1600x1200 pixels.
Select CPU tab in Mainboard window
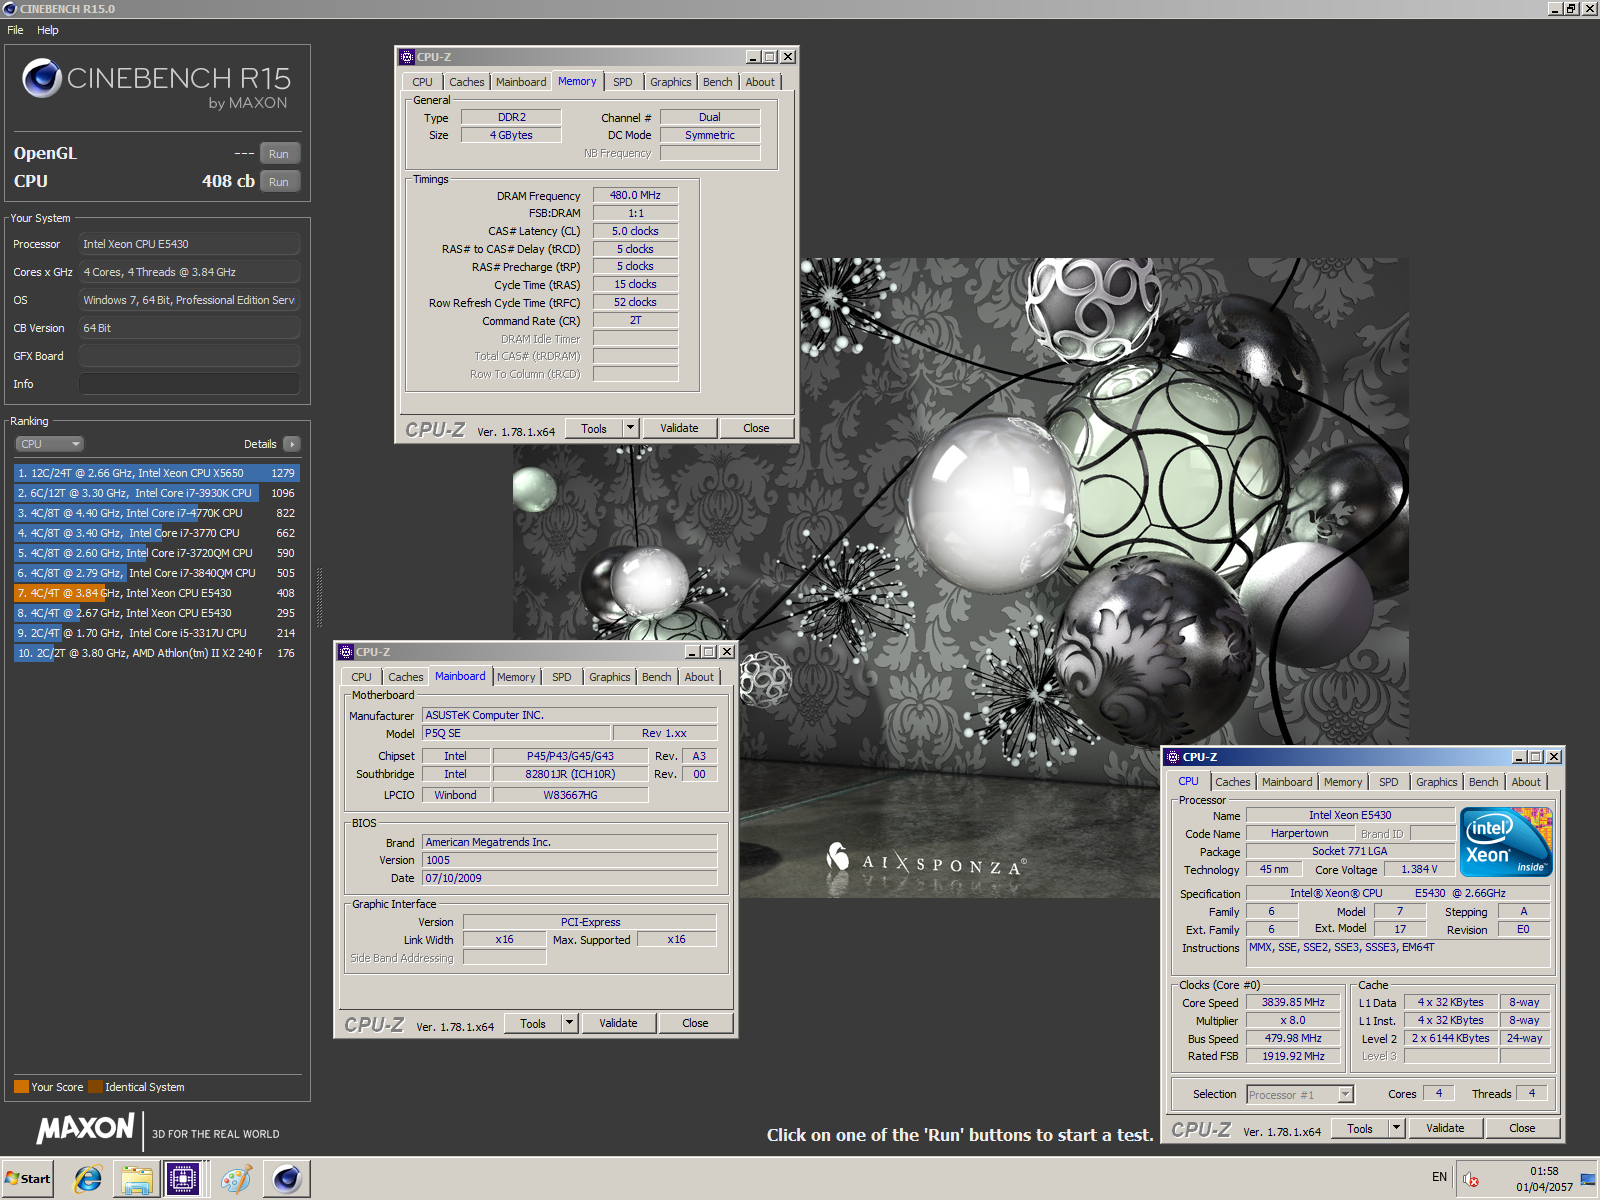tap(361, 677)
